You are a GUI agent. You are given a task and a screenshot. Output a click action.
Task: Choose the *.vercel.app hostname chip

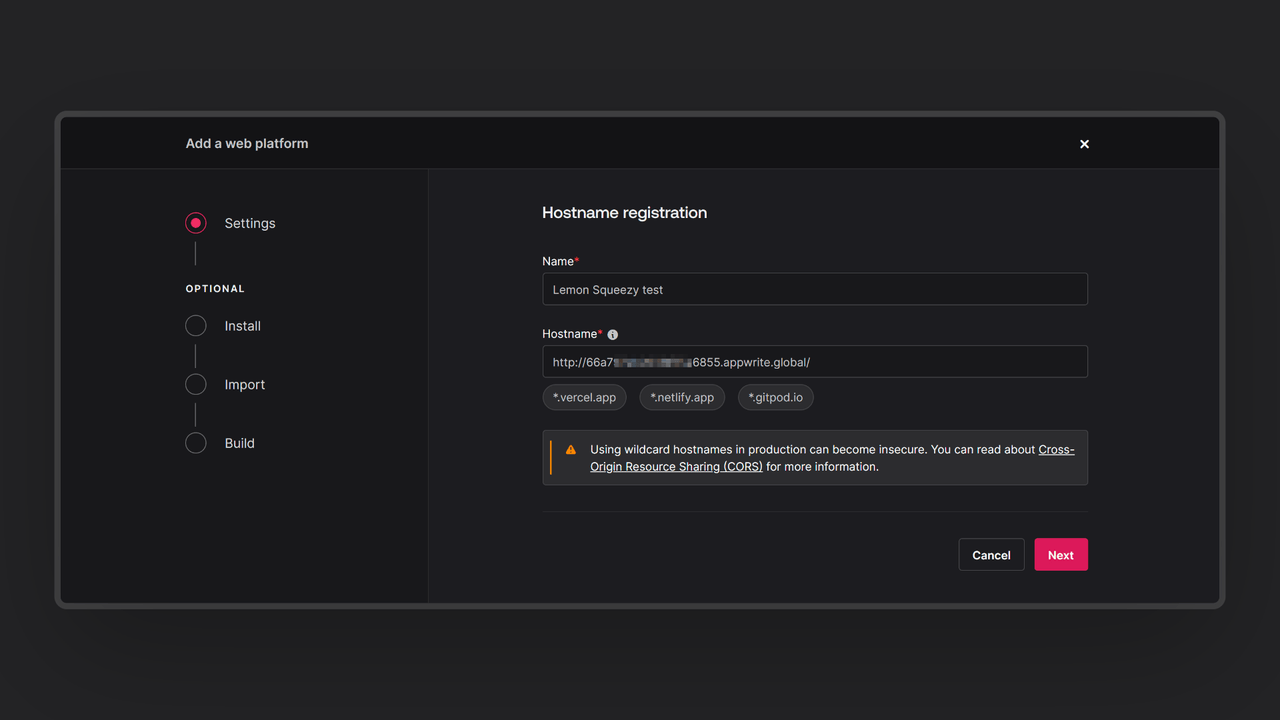585,397
